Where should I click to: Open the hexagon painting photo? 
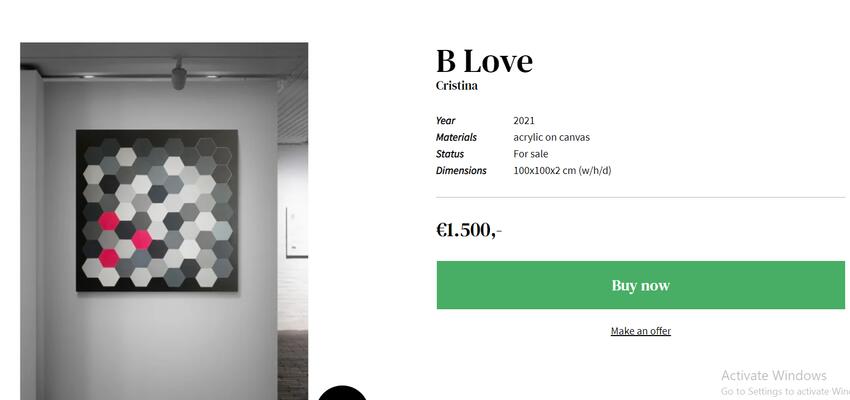point(164,221)
